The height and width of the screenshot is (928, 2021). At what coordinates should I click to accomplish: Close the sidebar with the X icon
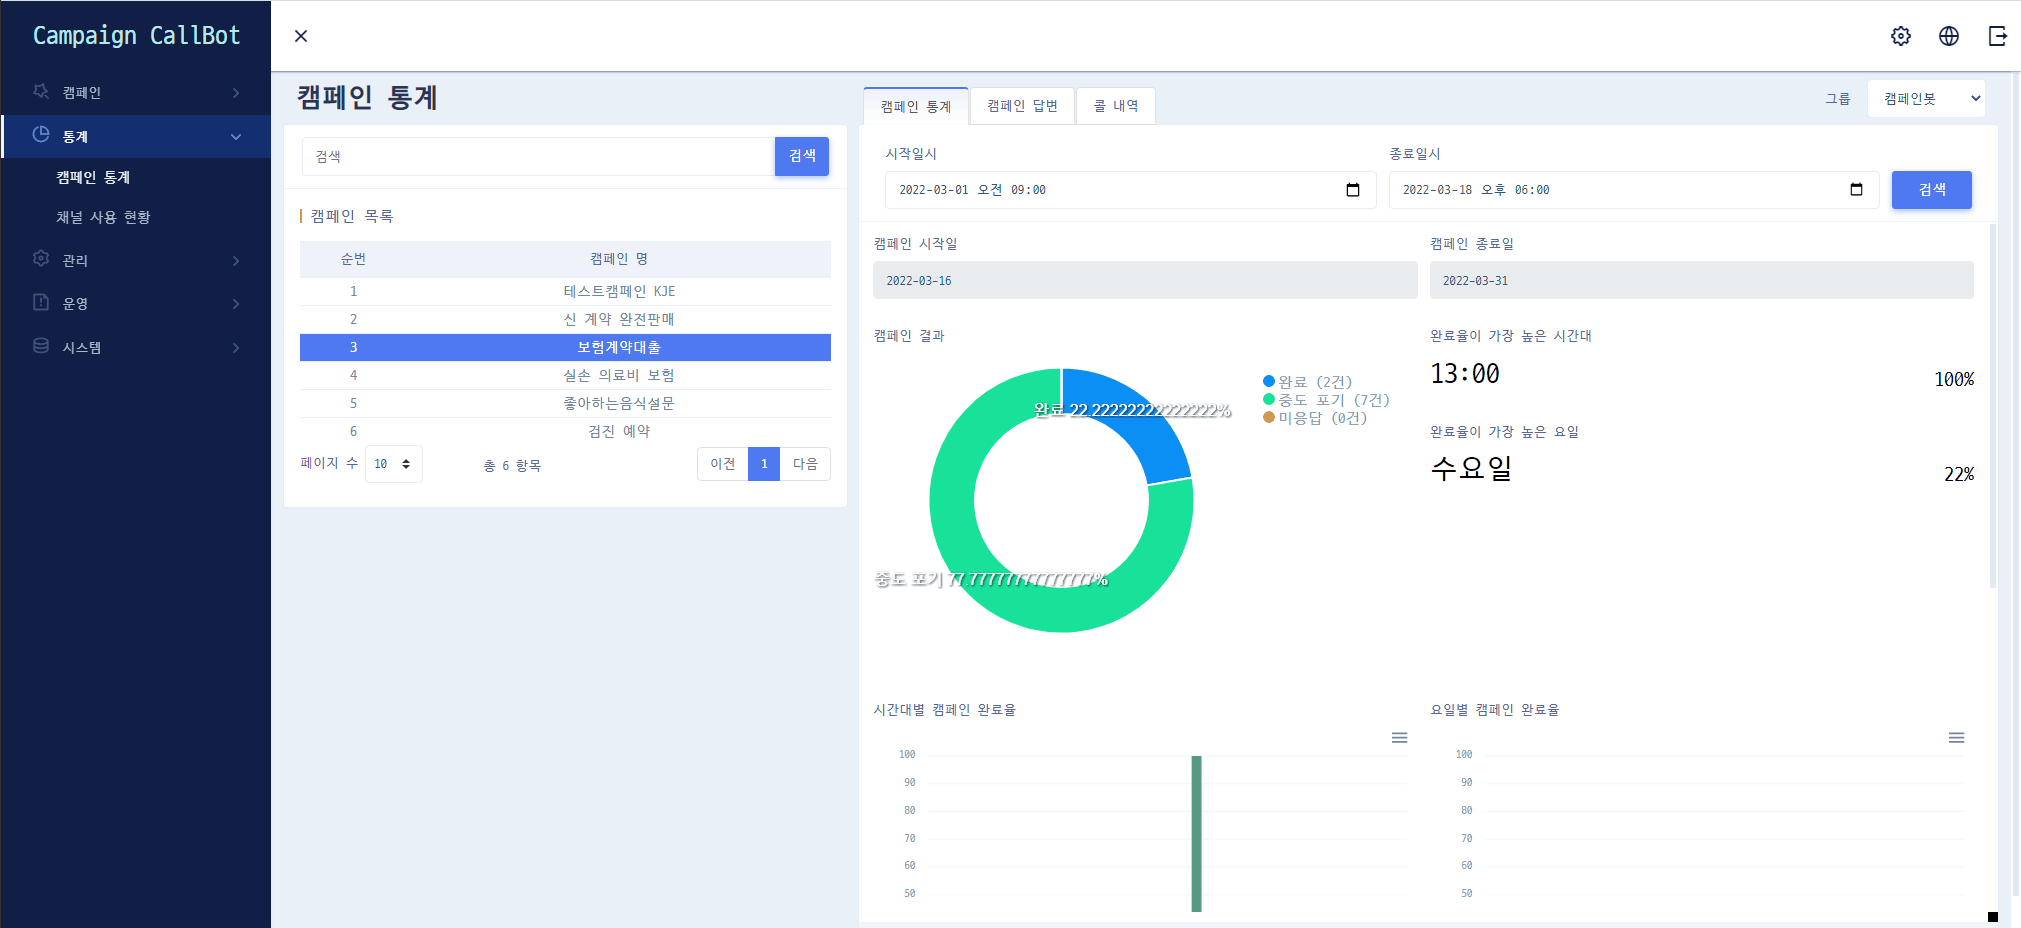[x=301, y=36]
